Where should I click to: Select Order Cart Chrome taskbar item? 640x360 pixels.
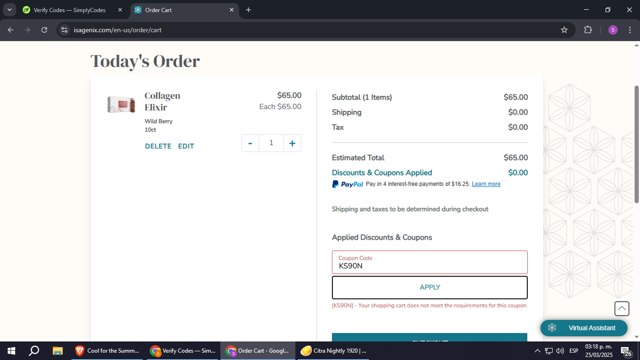coord(258,351)
